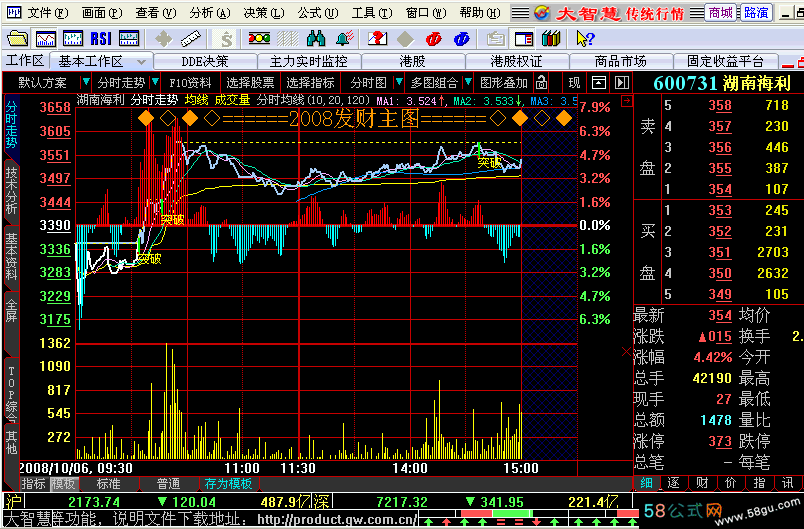Open the 公式(U) menu
Image resolution: width=804 pixels, height=529 pixels.
[x=318, y=13]
